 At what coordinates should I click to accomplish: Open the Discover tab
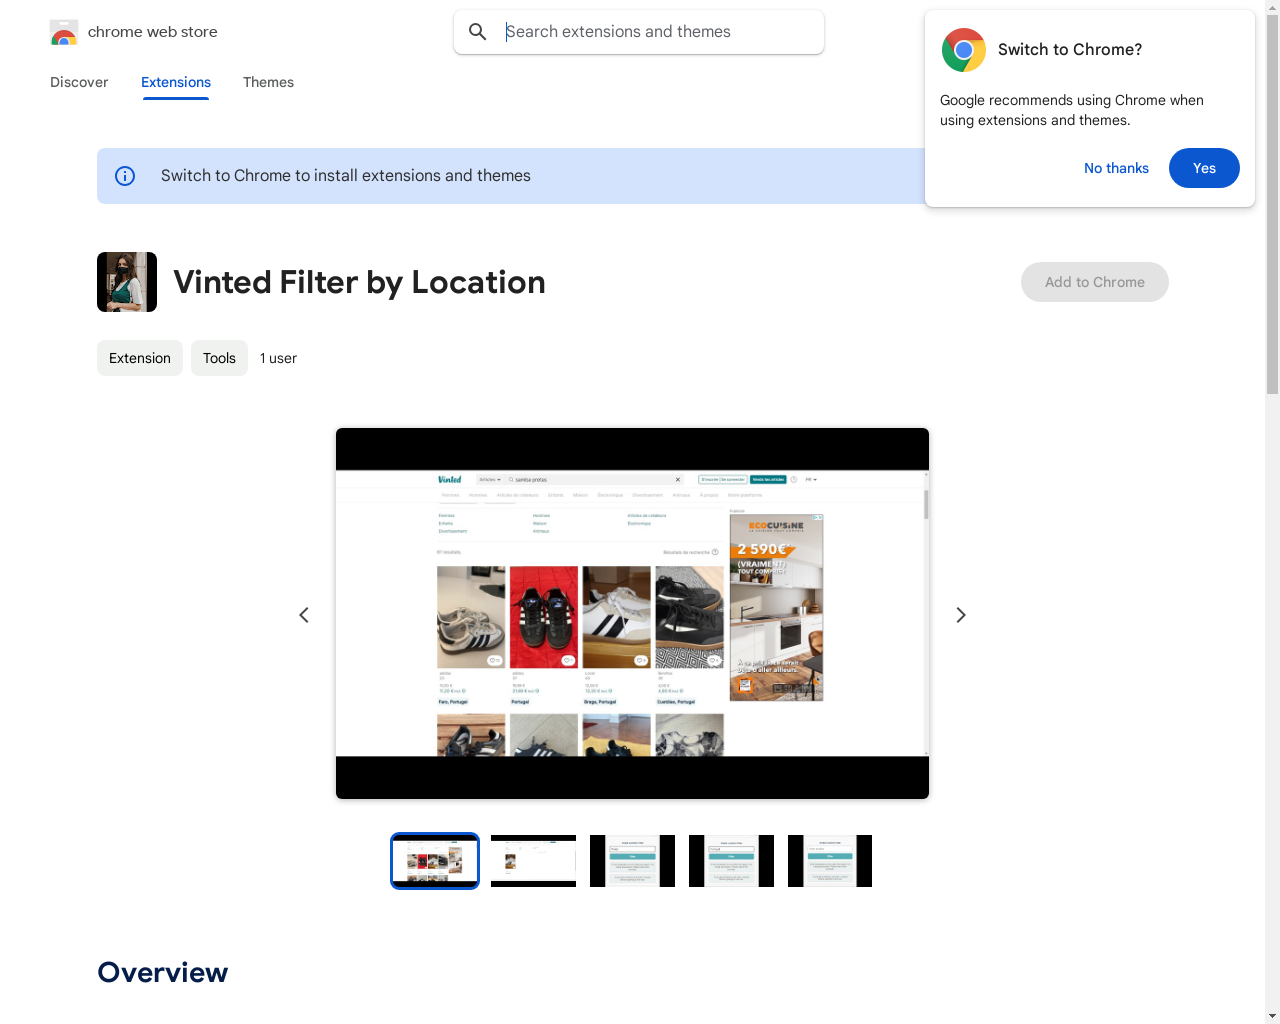click(79, 82)
